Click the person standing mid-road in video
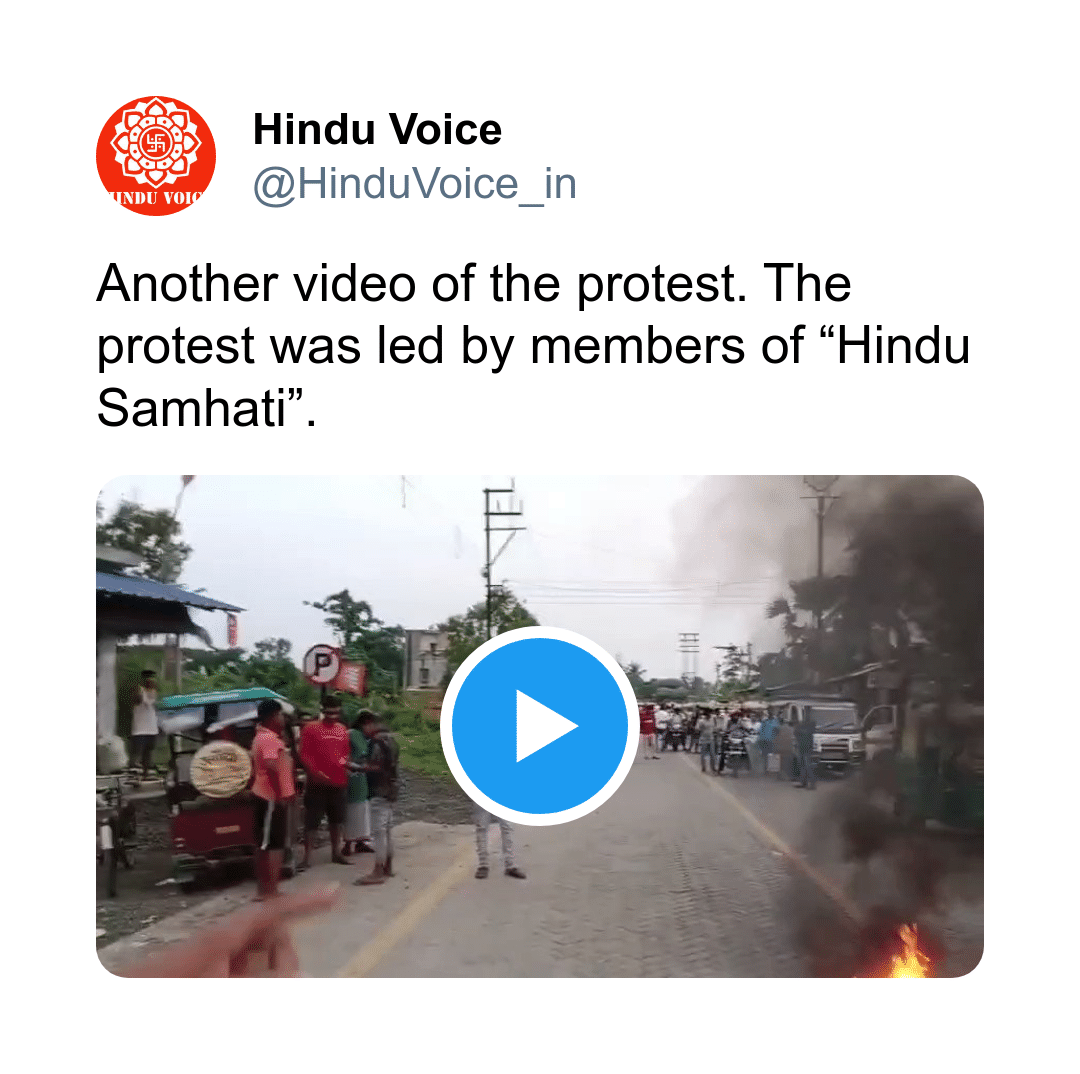1080x1074 pixels. (x=497, y=851)
